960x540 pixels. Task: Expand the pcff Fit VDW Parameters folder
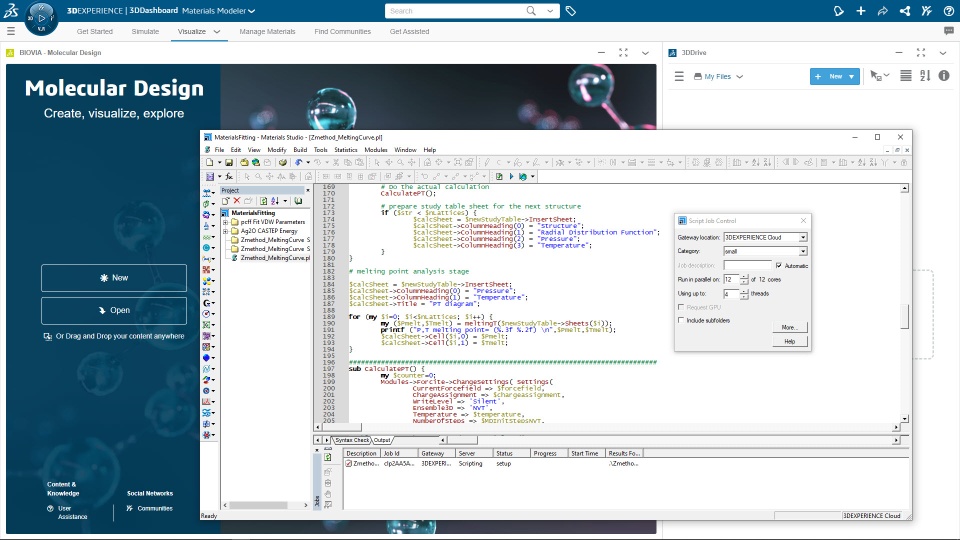225,222
